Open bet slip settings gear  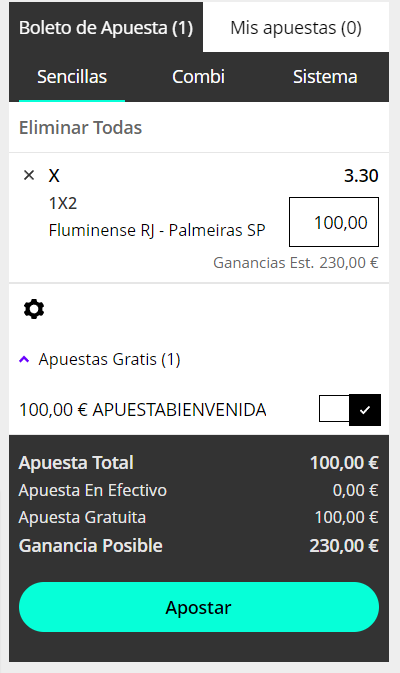[34, 309]
